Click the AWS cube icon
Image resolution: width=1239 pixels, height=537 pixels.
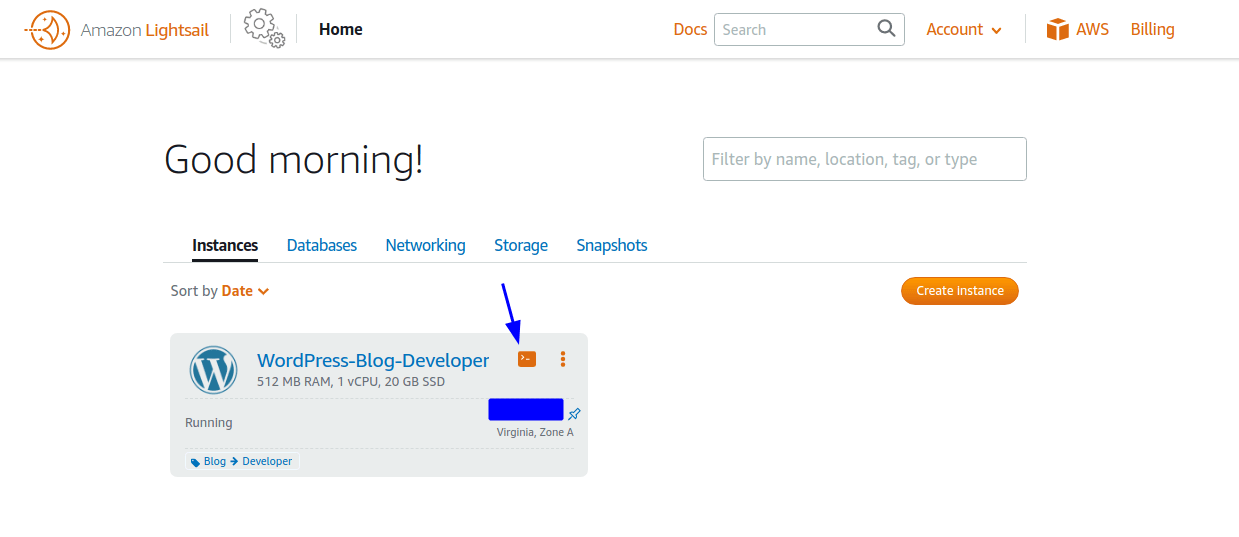(1058, 29)
